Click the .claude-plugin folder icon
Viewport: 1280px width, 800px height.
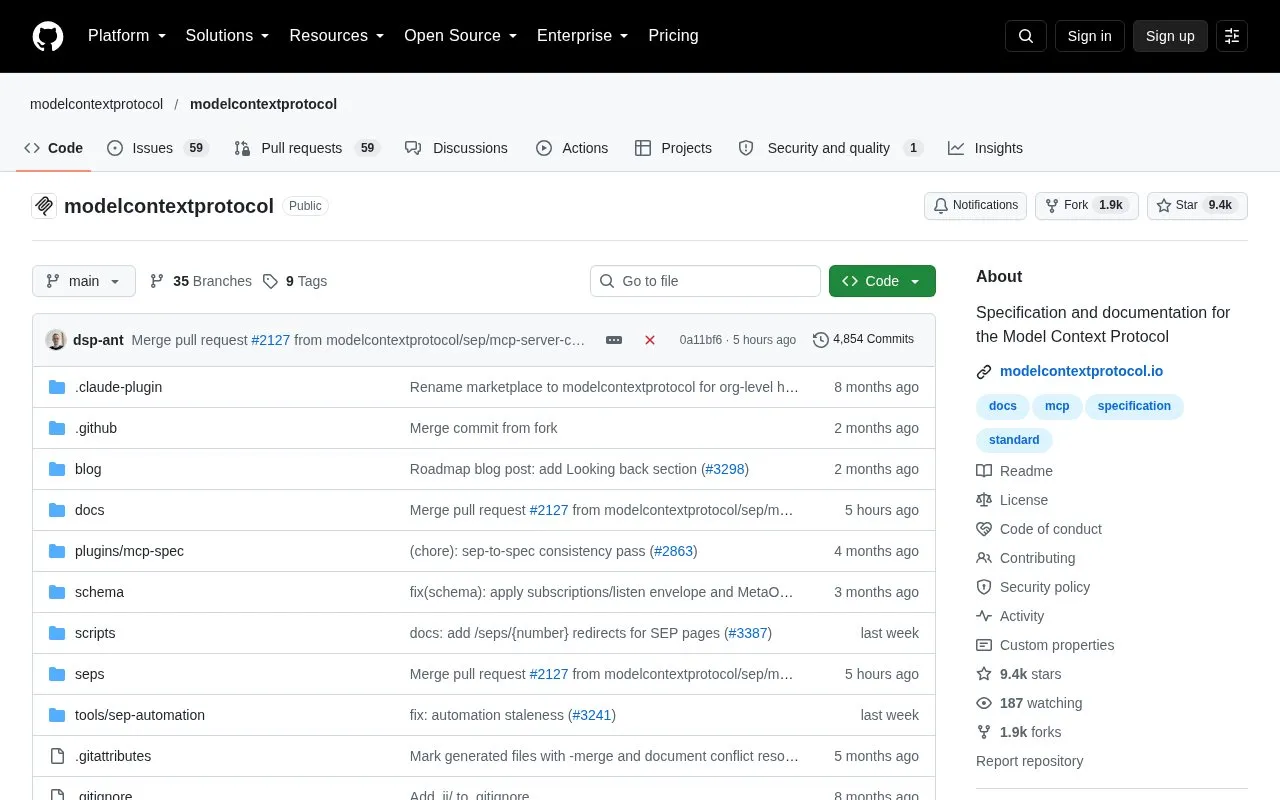(x=57, y=387)
